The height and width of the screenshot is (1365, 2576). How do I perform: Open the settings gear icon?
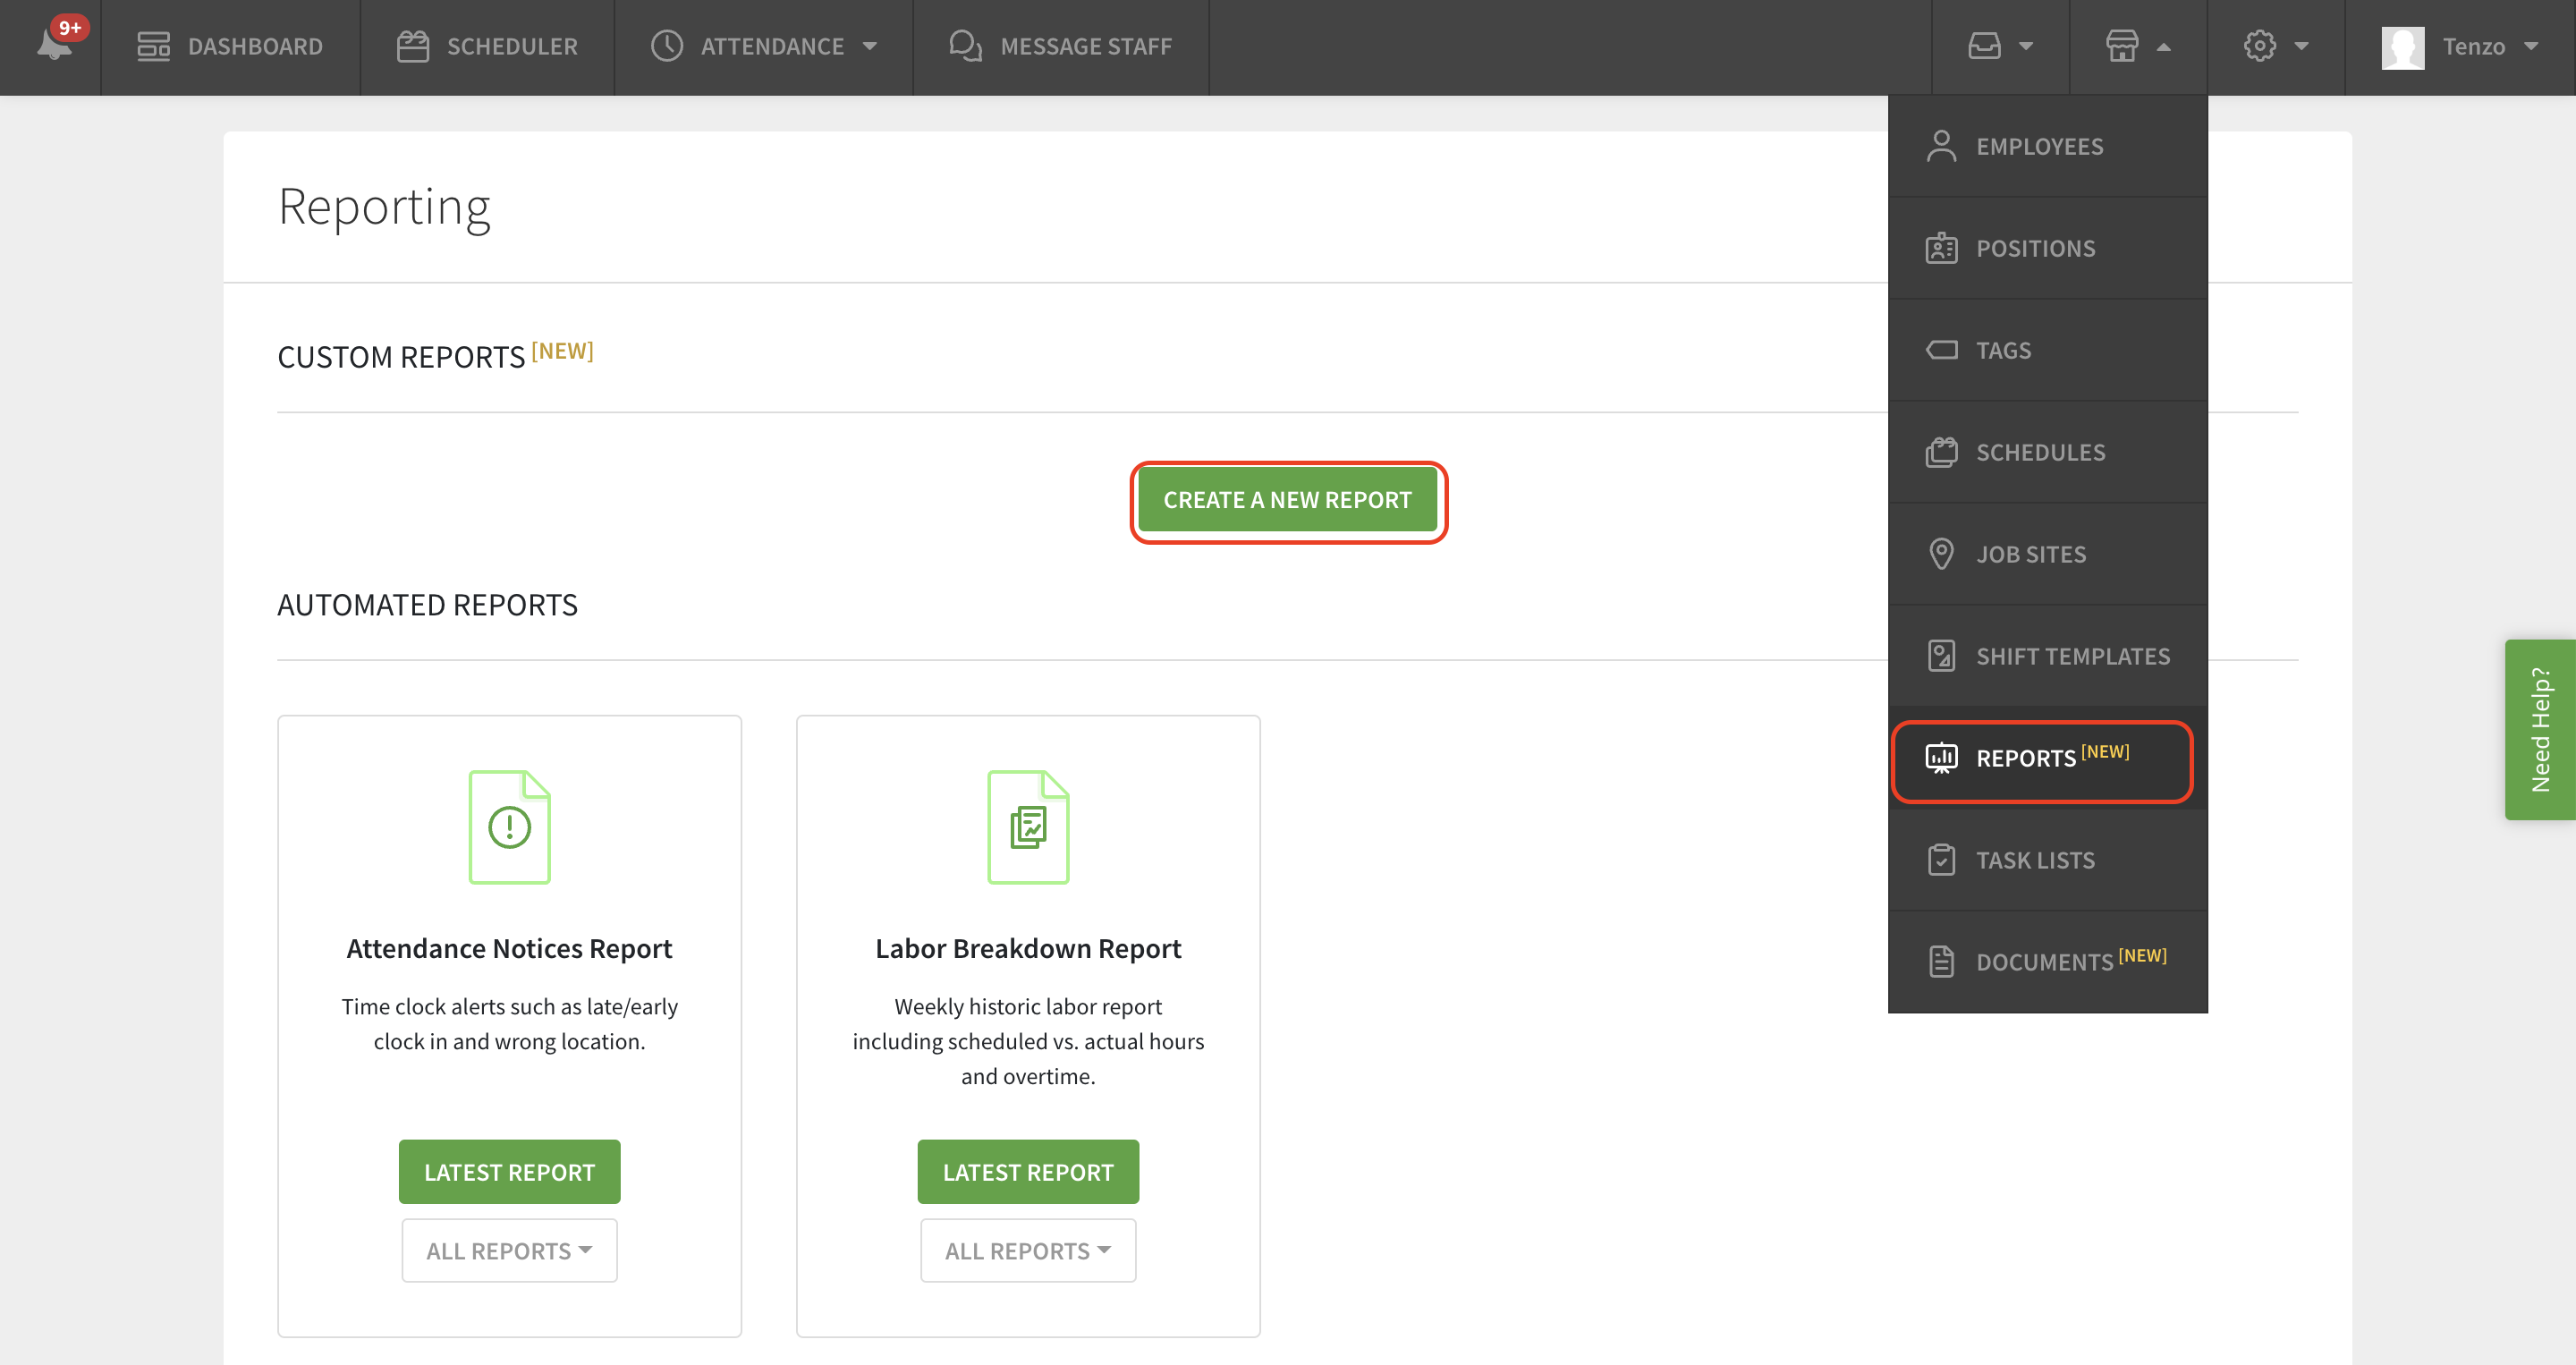2260,46
